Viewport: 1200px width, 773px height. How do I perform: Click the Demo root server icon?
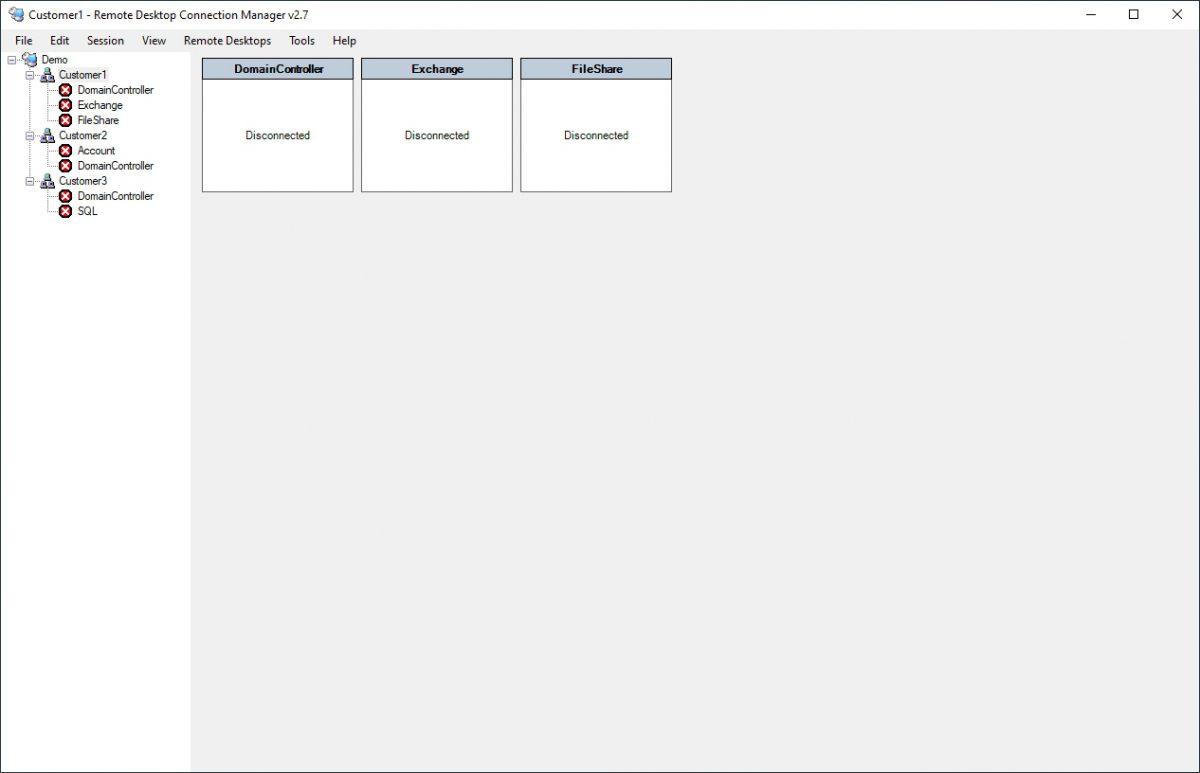click(x=30, y=59)
